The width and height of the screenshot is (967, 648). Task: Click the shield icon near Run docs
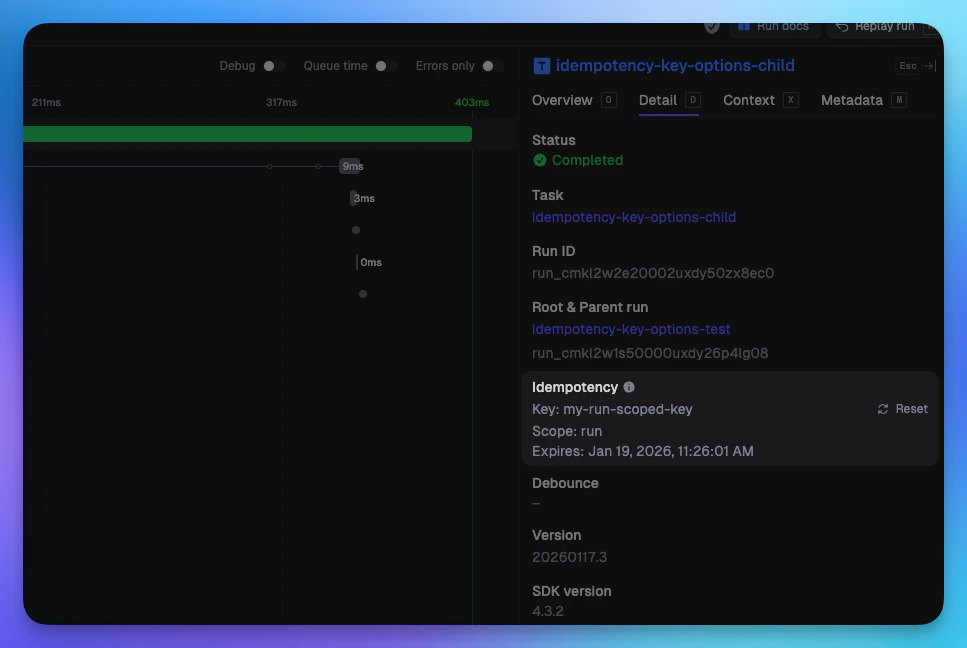tap(710, 27)
